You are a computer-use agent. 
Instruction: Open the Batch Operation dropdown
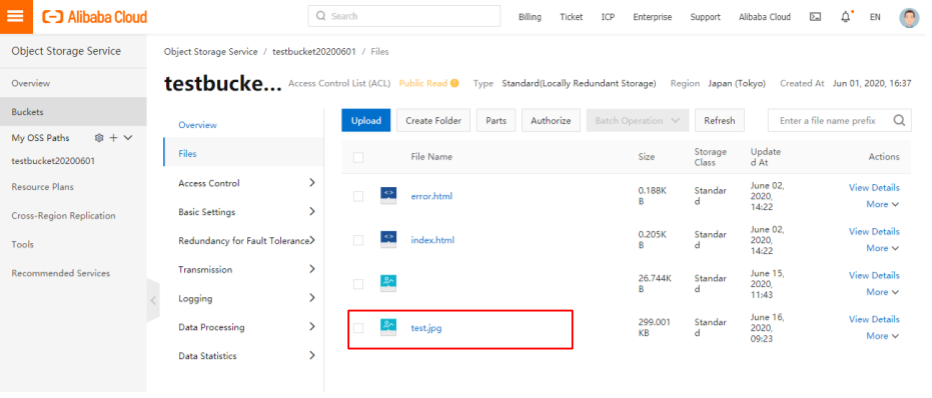pyautogui.click(x=637, y=121)
